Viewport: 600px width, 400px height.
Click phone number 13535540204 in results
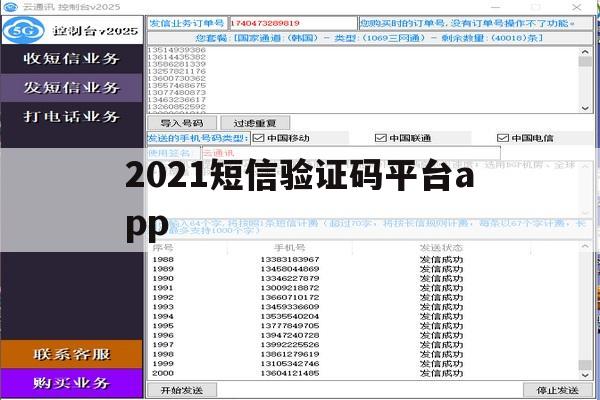click(290, 316)
